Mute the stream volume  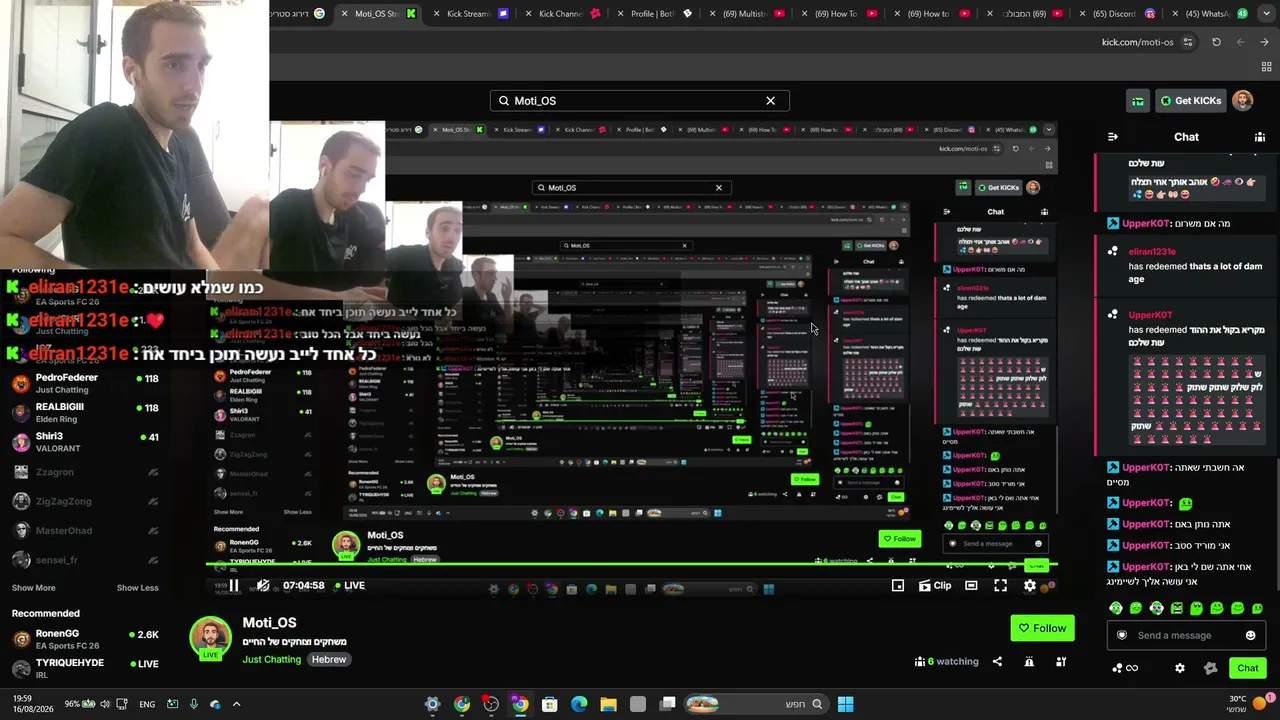point(263,586)
